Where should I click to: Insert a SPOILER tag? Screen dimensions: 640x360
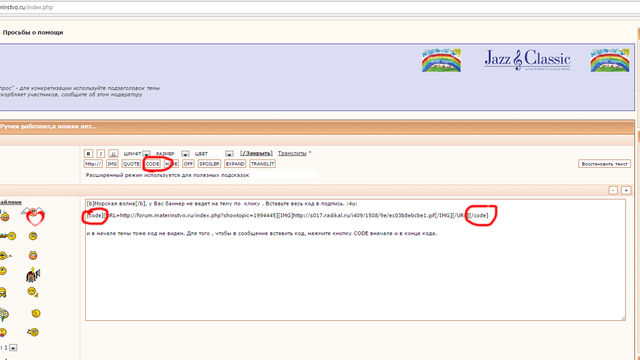pos(209,164)
